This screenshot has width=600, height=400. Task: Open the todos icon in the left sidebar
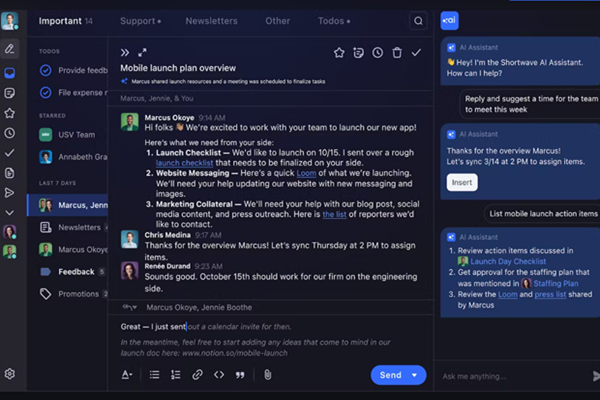[10, 93]
